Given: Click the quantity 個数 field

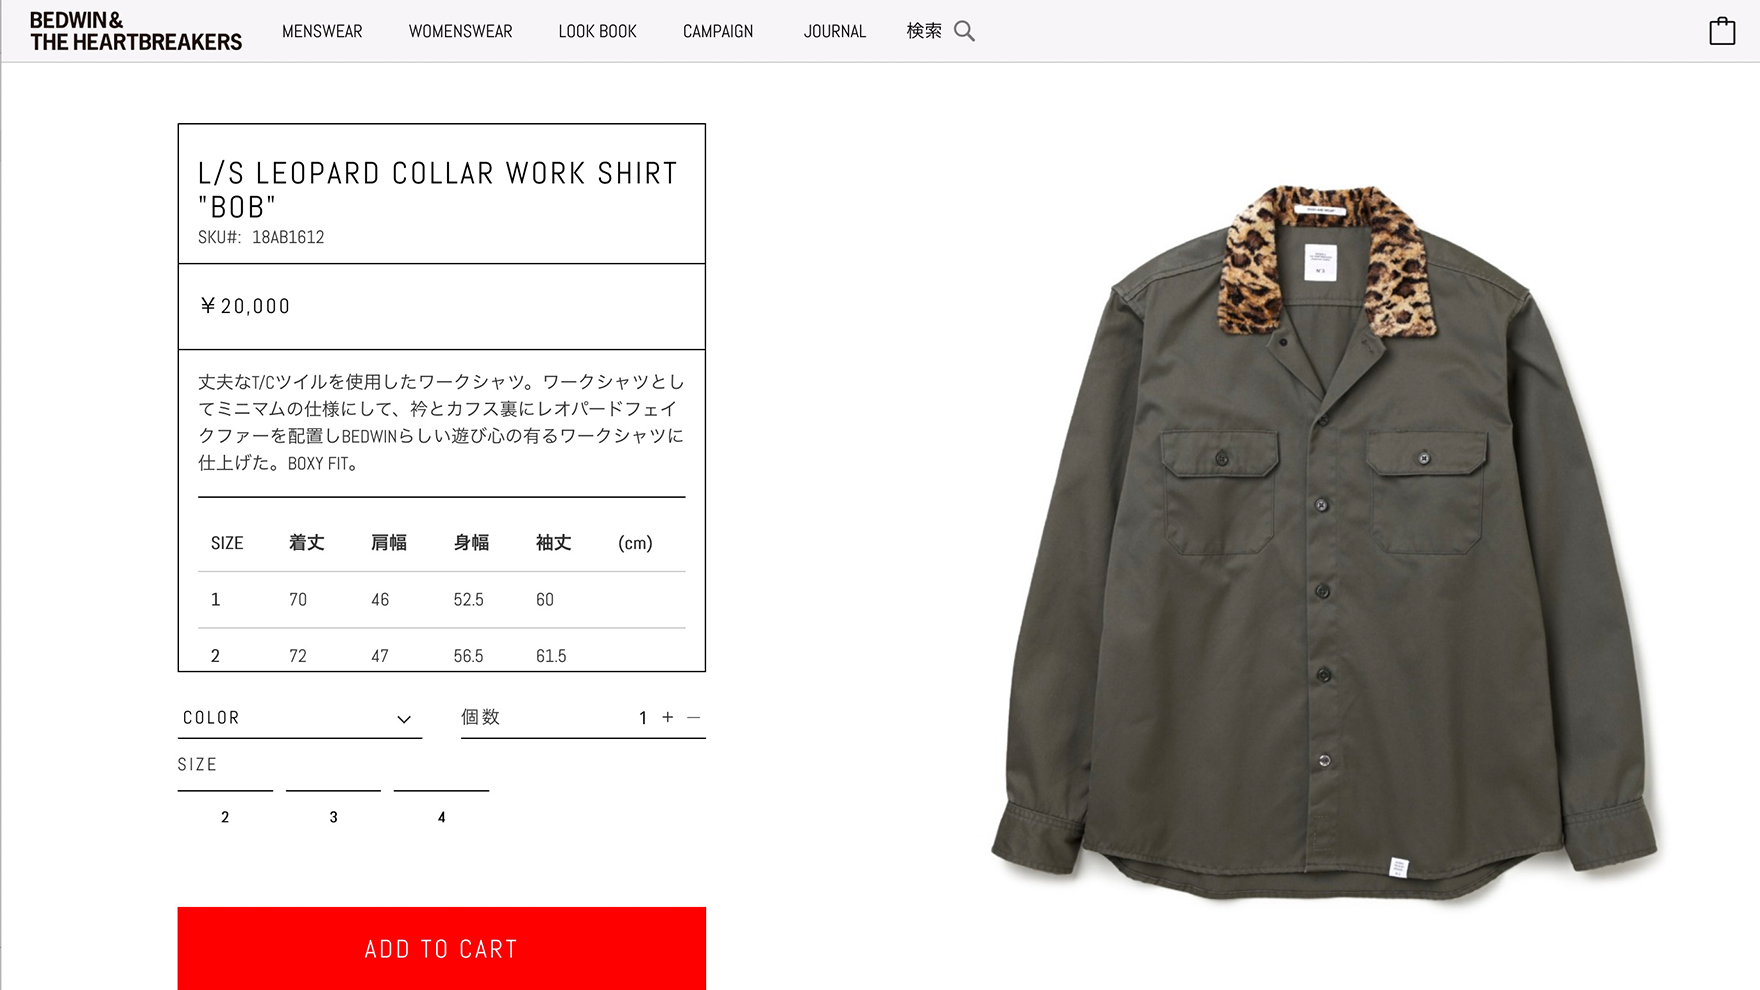Looking at the screenshot, I should [583, 718].
